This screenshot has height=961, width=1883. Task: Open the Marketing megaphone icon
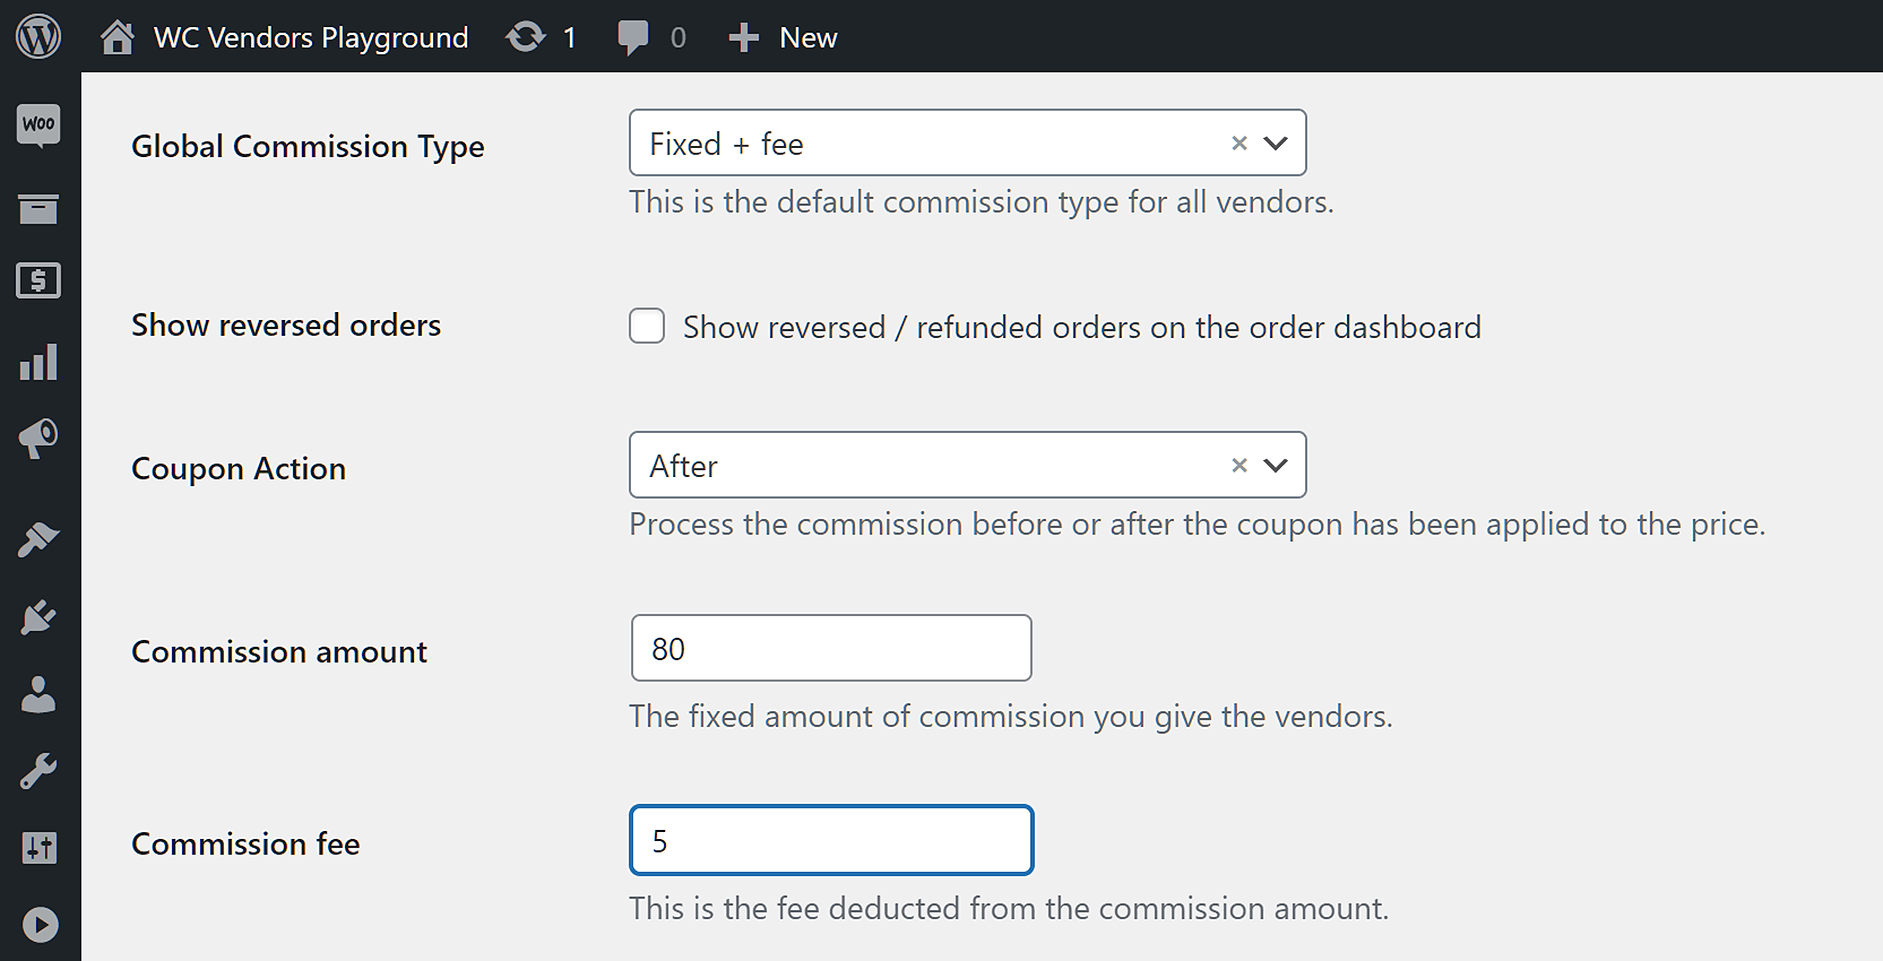point(39,439)
